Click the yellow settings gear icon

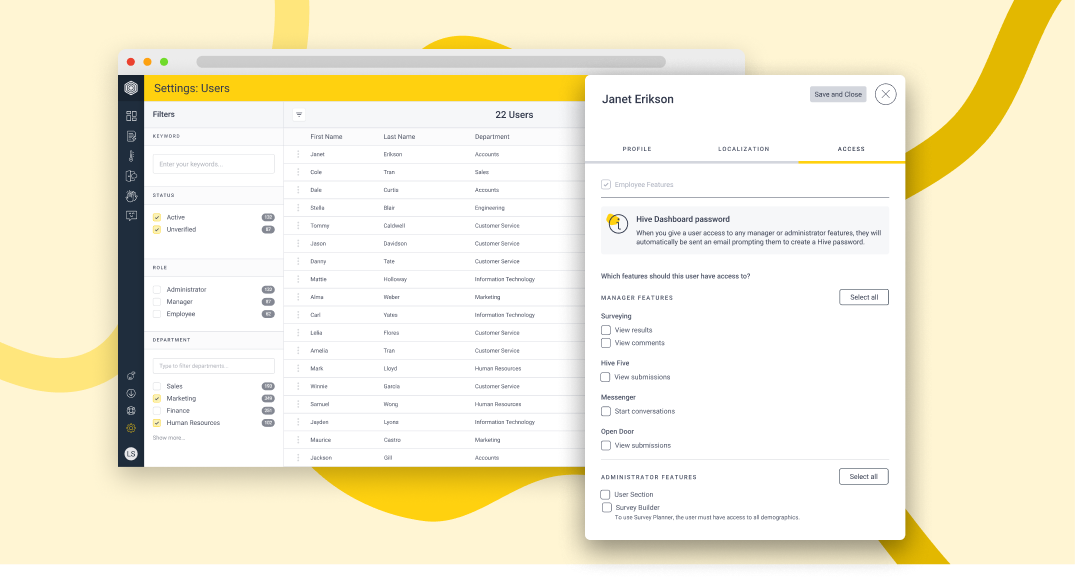coord(131,428)
